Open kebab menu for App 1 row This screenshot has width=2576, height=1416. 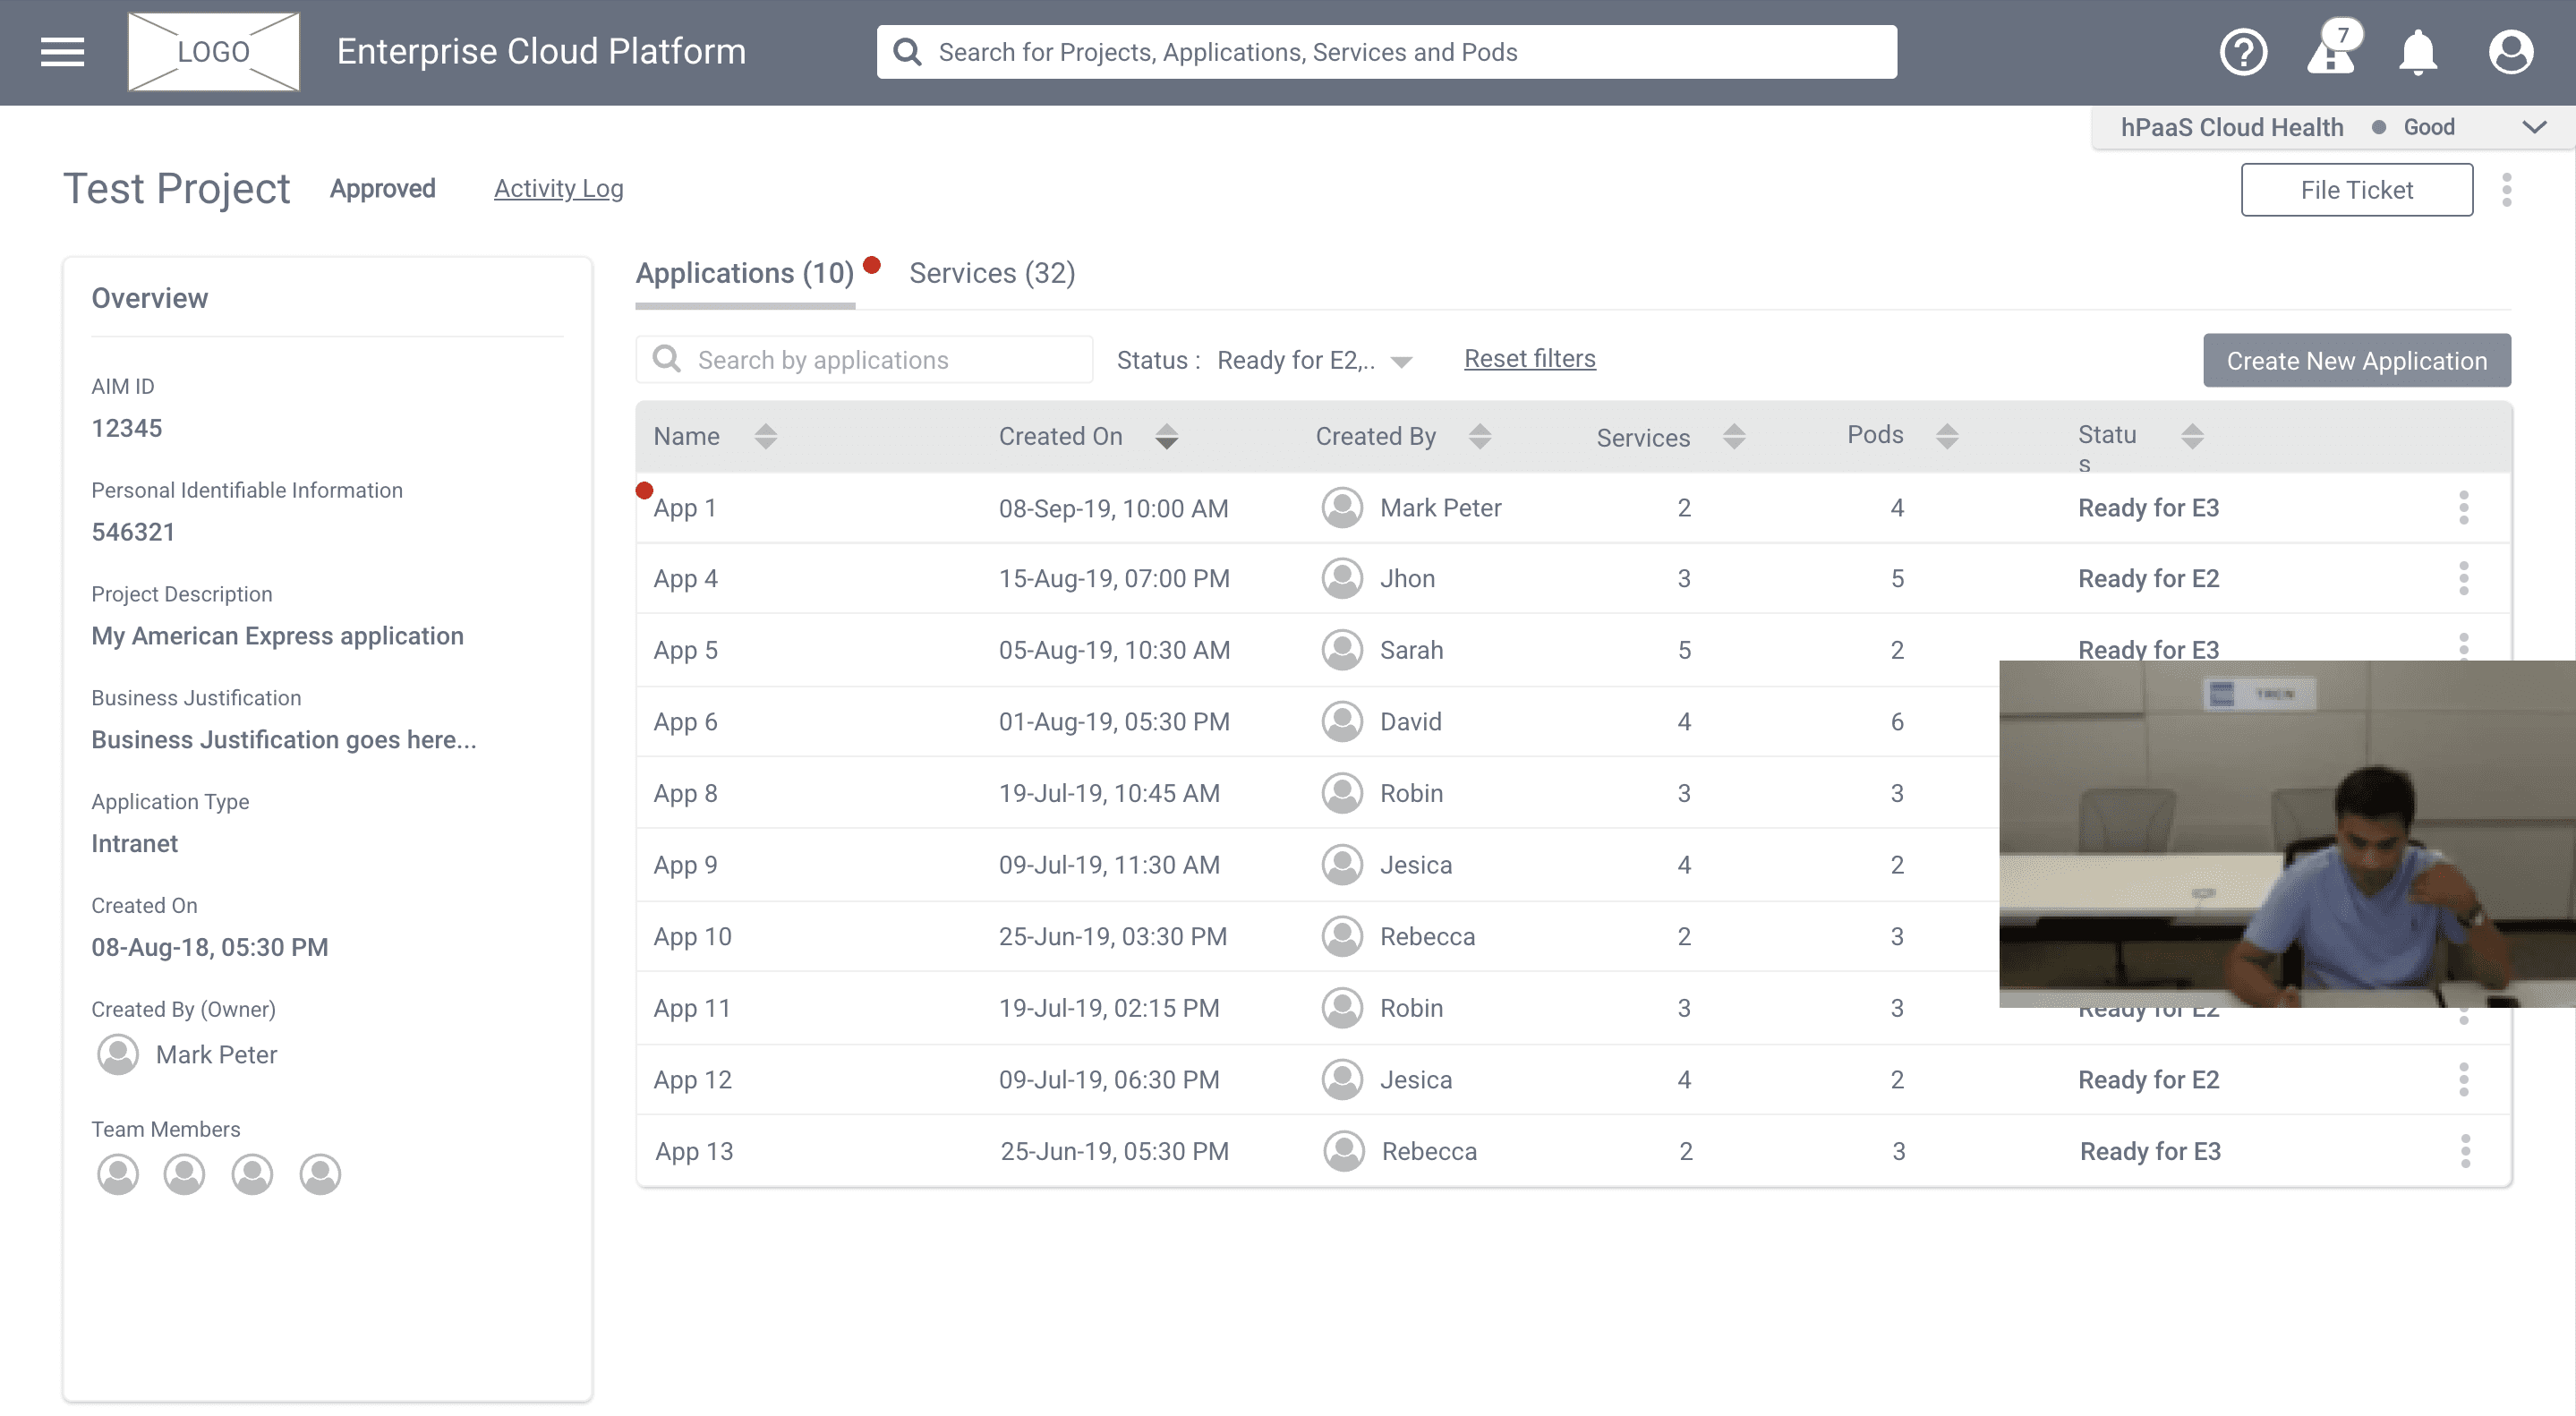(x=2463, y=508)
